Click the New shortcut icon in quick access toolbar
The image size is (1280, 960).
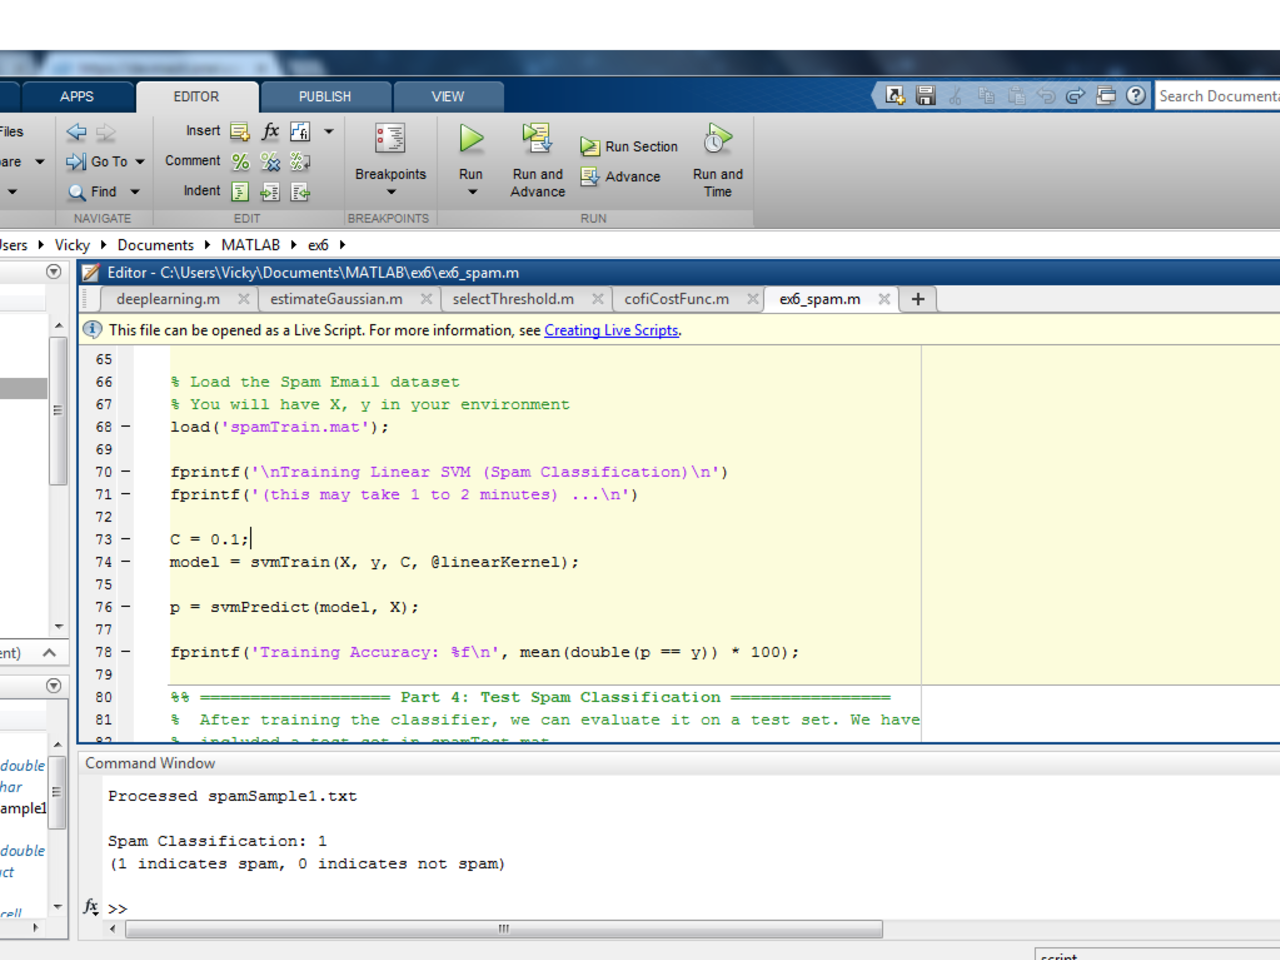click(895, 96)
